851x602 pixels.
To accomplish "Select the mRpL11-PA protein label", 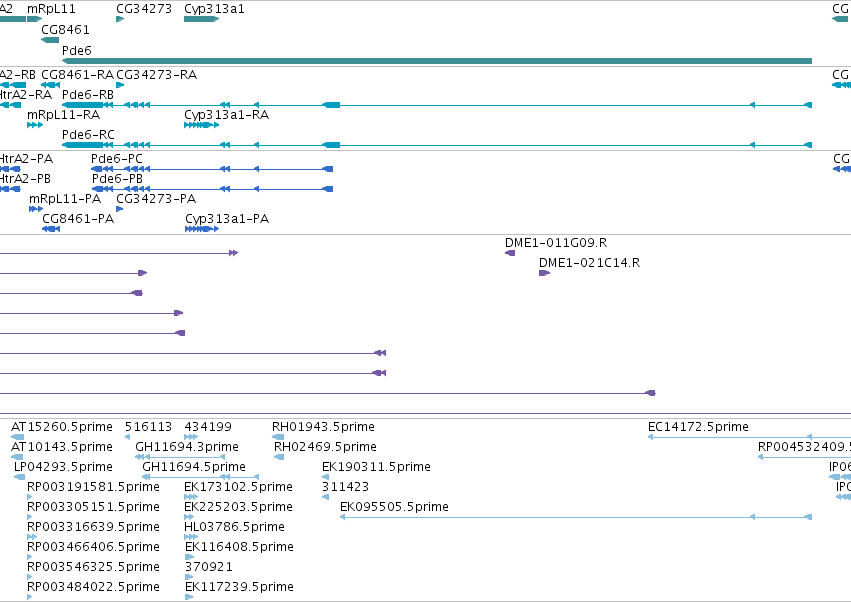I will click(x=65, y=199).
